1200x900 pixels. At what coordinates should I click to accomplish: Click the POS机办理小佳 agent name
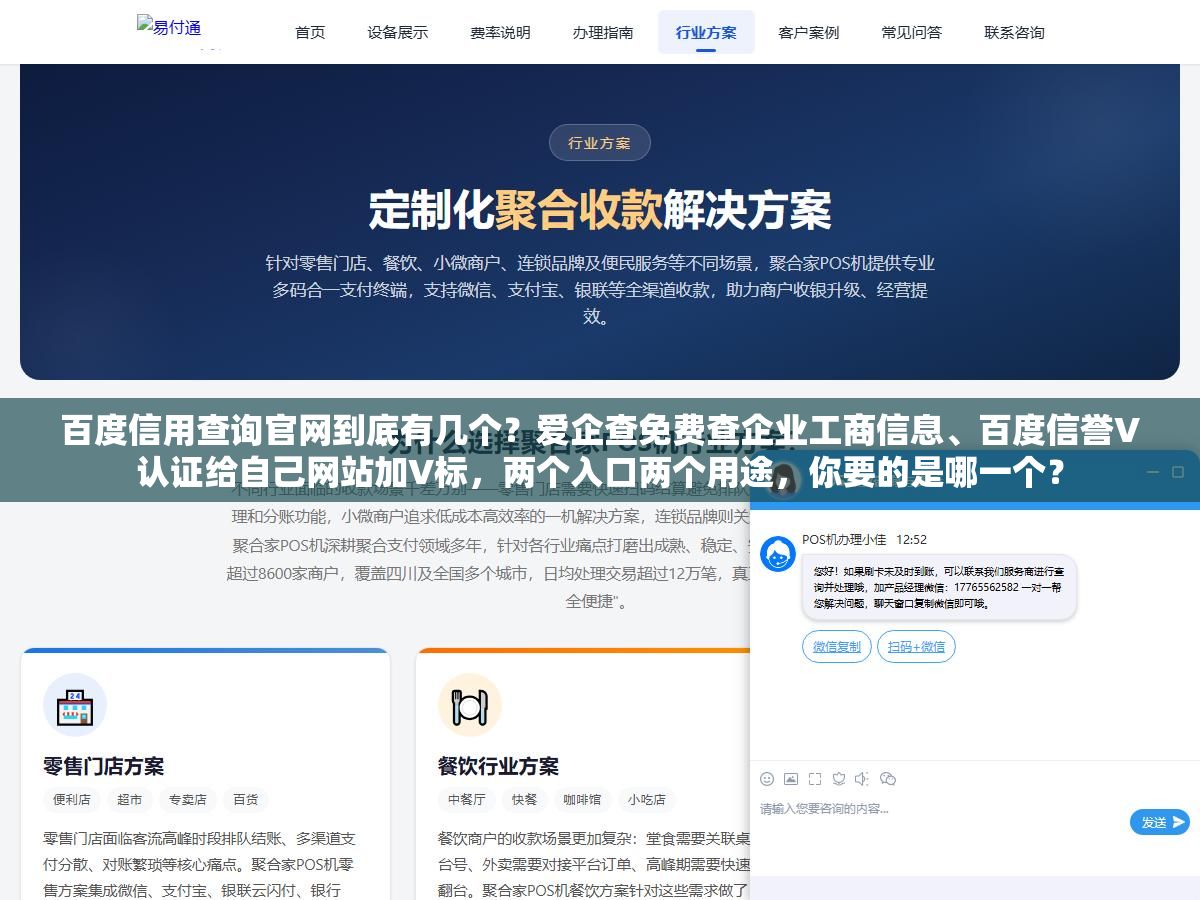[x=844, y=539]
